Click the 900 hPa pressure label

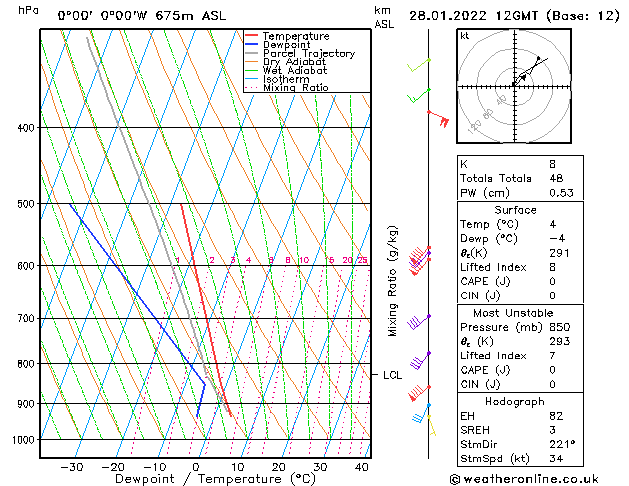(26, 404)
